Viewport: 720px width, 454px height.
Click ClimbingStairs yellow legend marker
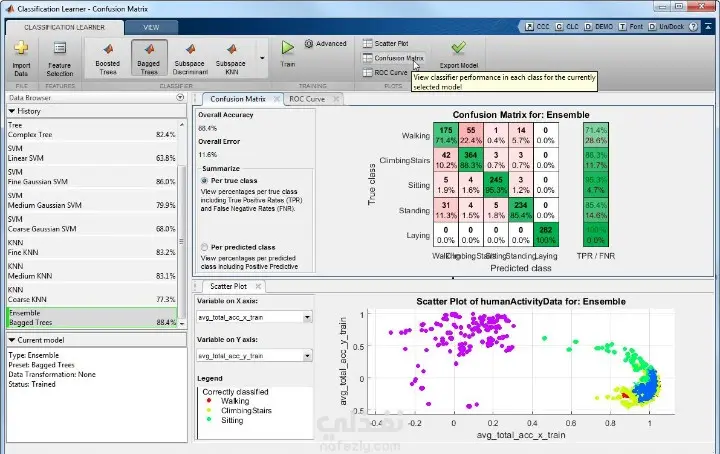(x=209, y=410)
